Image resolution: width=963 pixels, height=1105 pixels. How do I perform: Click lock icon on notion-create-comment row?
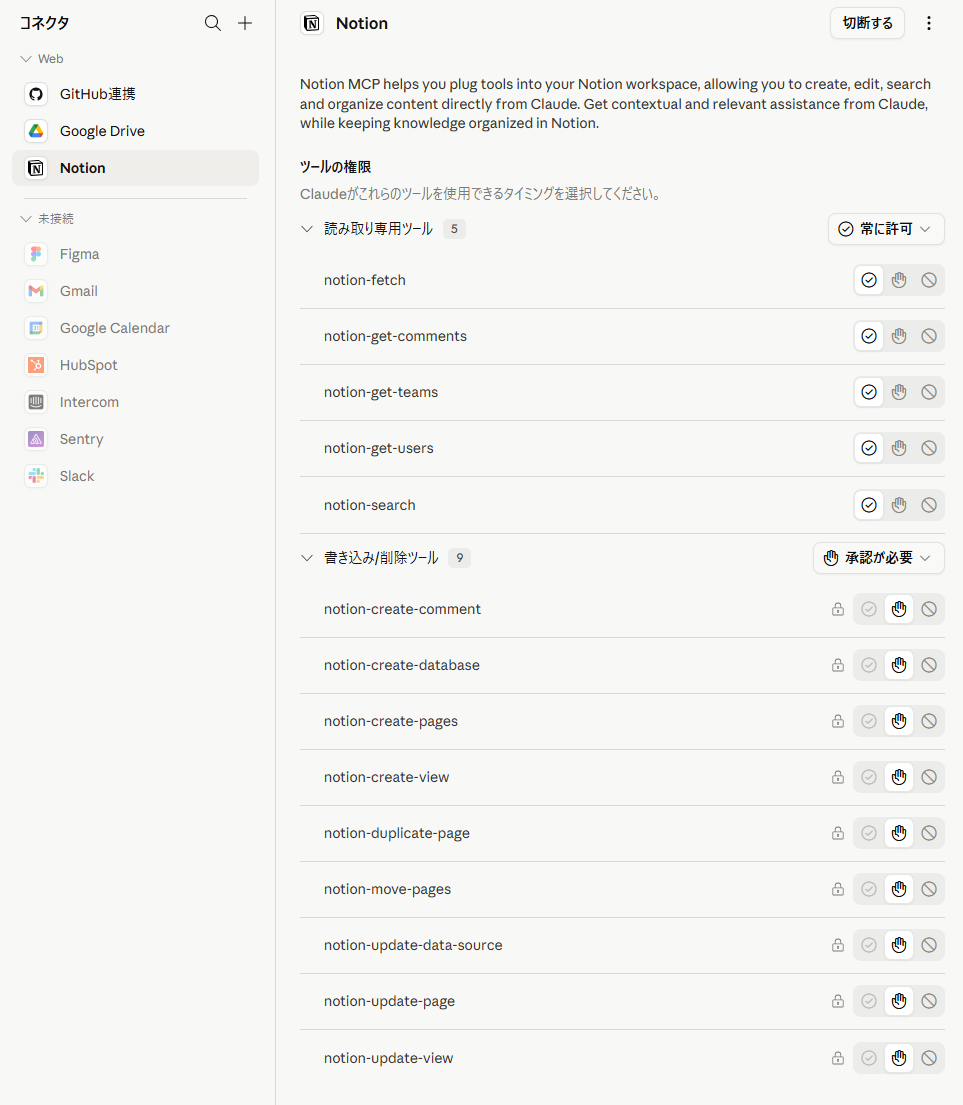tap(838, 609)
